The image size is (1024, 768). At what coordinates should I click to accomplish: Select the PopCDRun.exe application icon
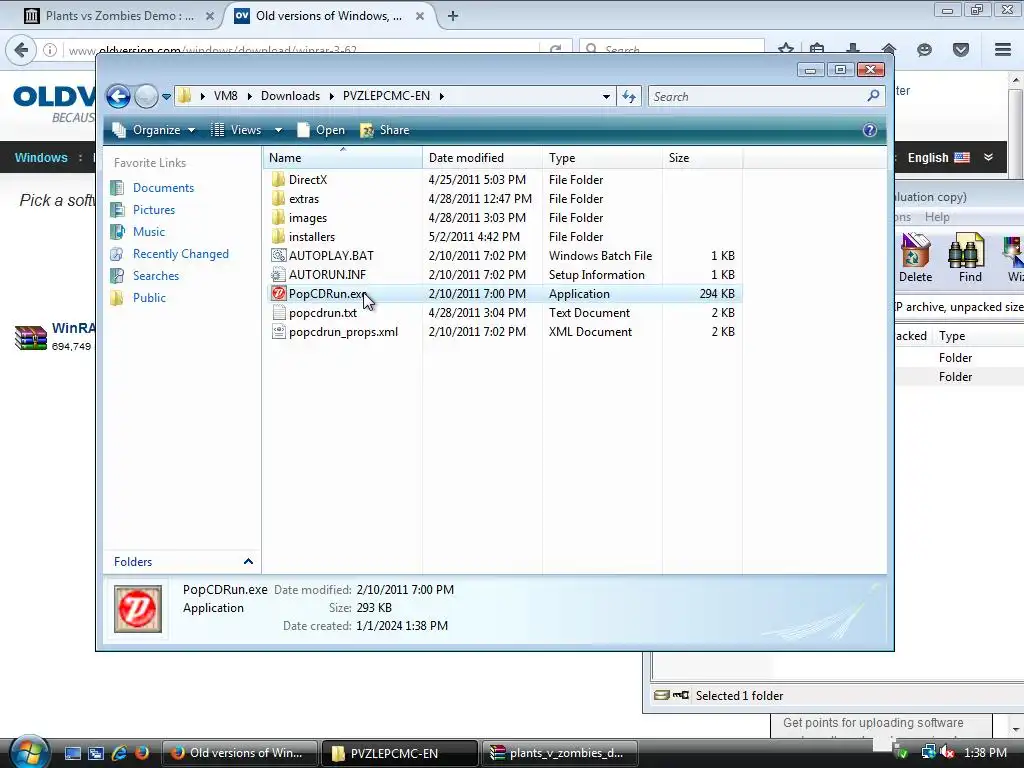point(279,294)
